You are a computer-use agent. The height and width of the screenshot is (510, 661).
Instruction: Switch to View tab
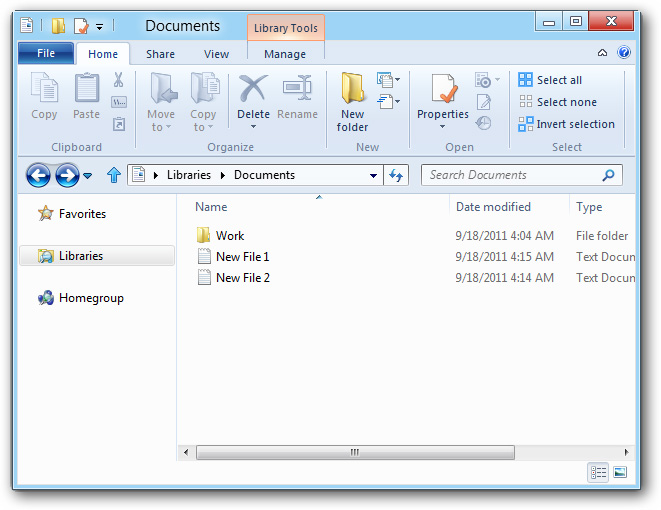(x=216, y=54)
